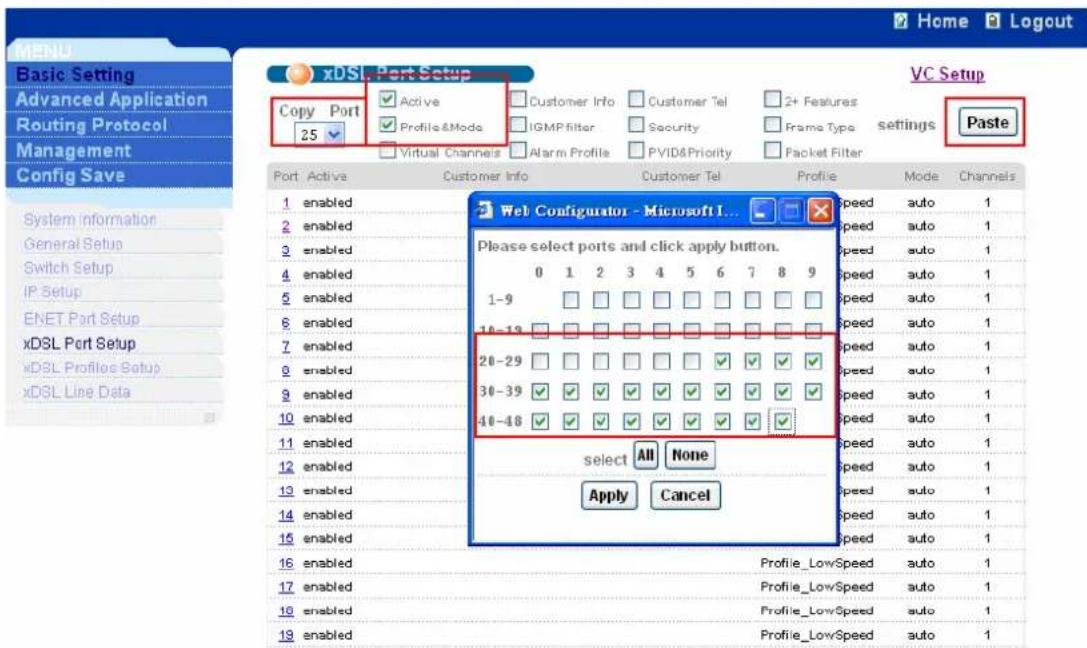Viewport: 1087px width, 648px height.
Task: Check the Customer Tel checkbox
Action: [x=636, y=100]
